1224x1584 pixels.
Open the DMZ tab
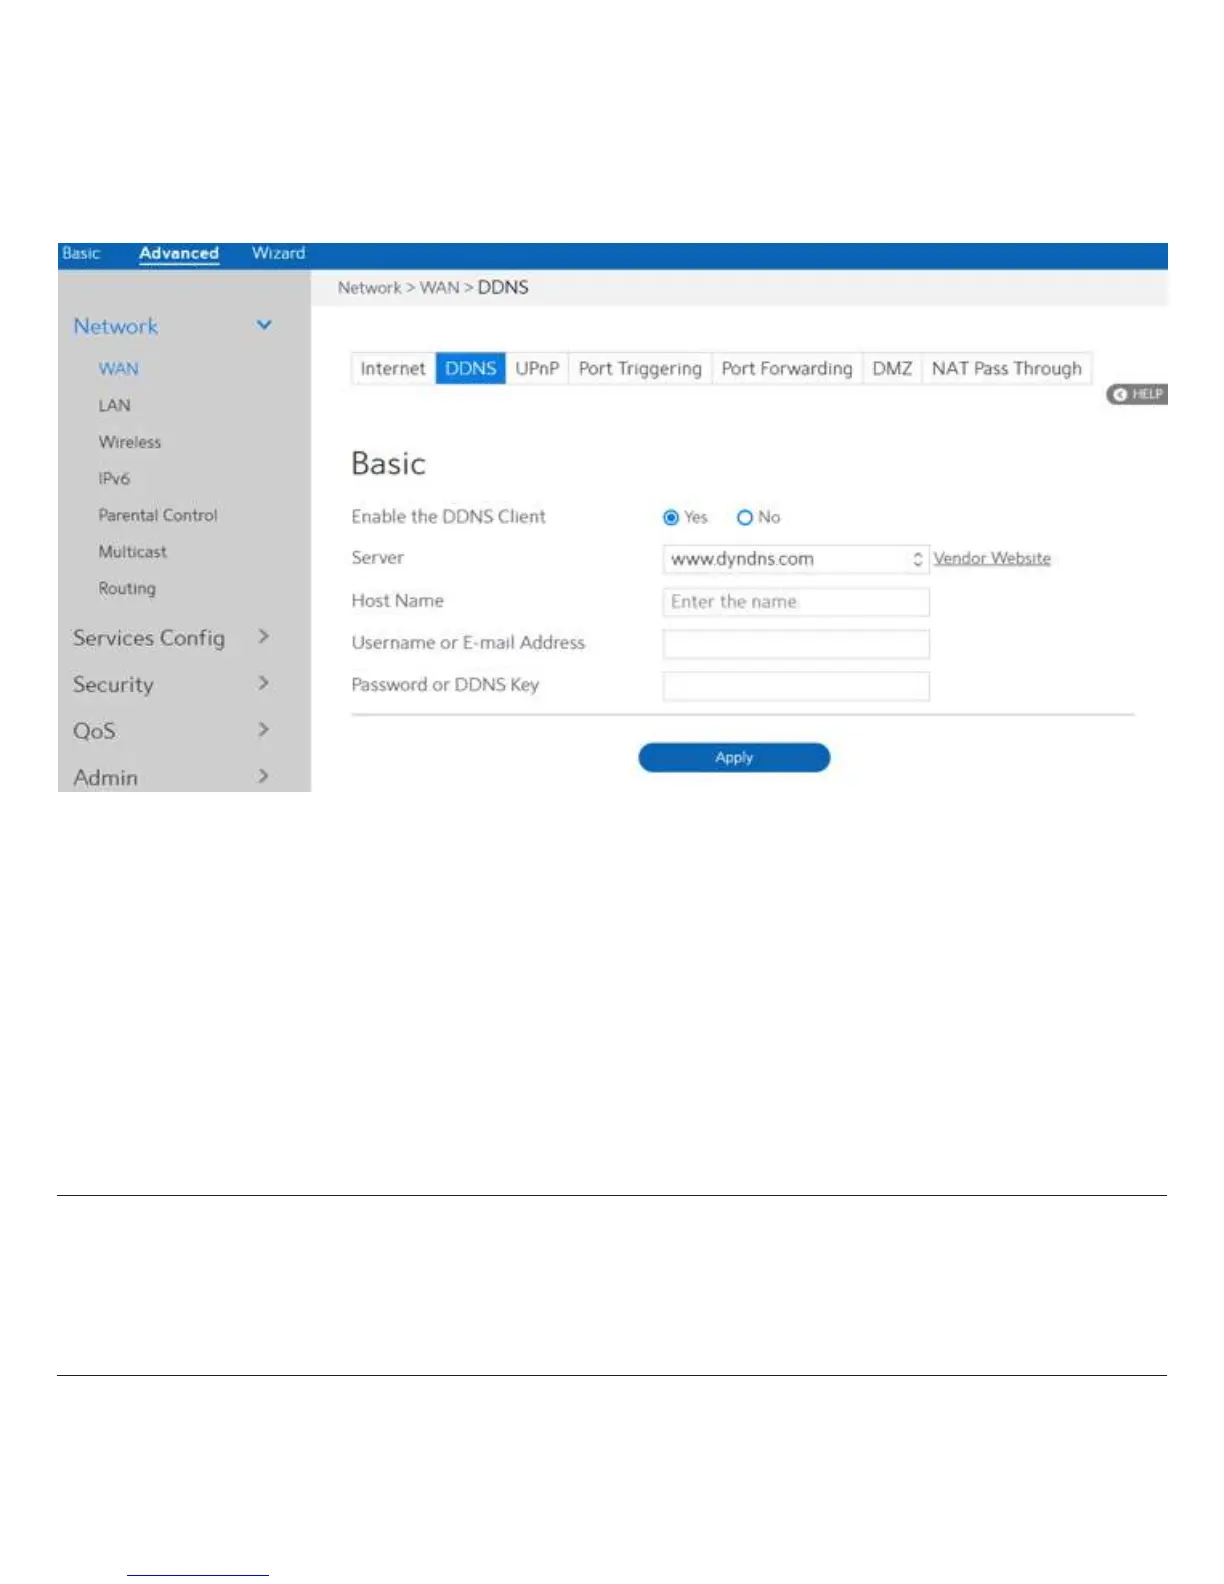click(892, 368)
